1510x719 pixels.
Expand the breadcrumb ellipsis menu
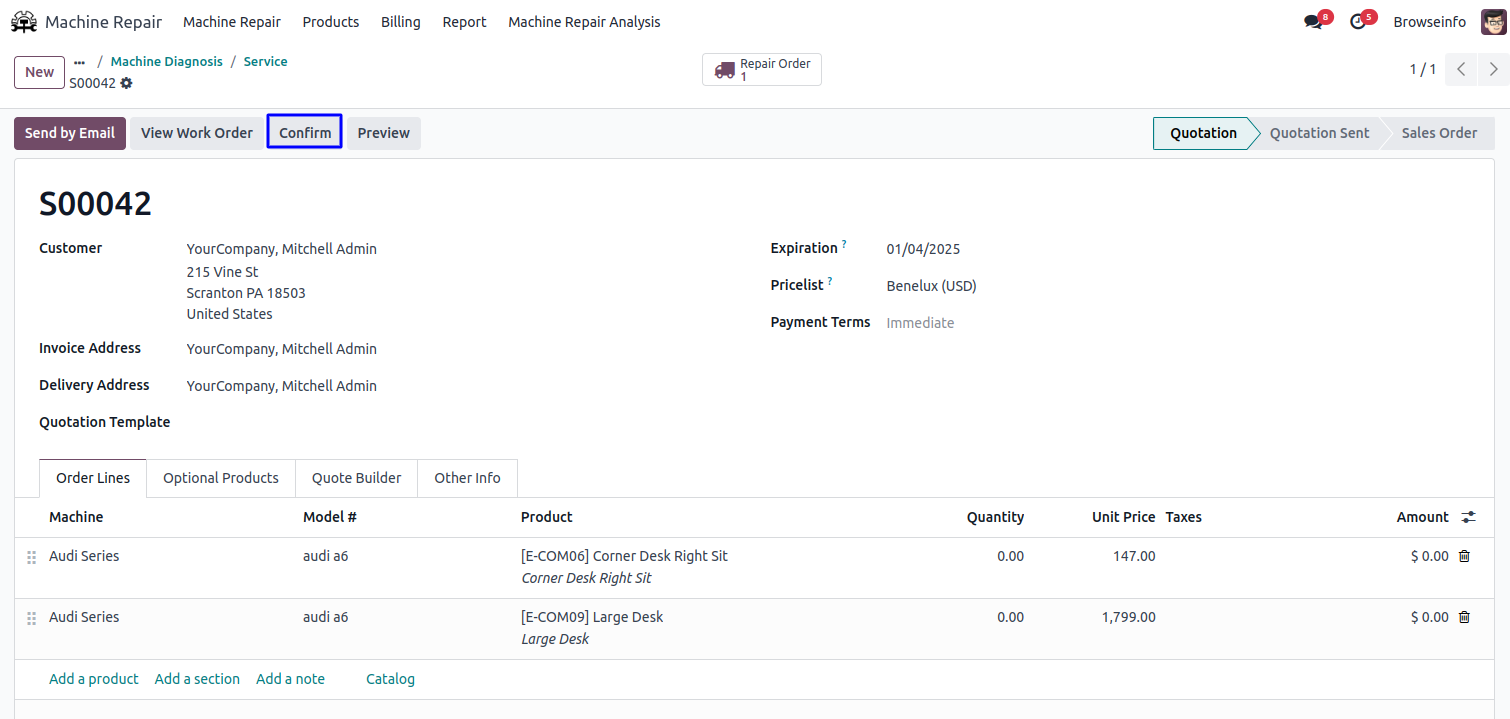(x=80, y=62)
